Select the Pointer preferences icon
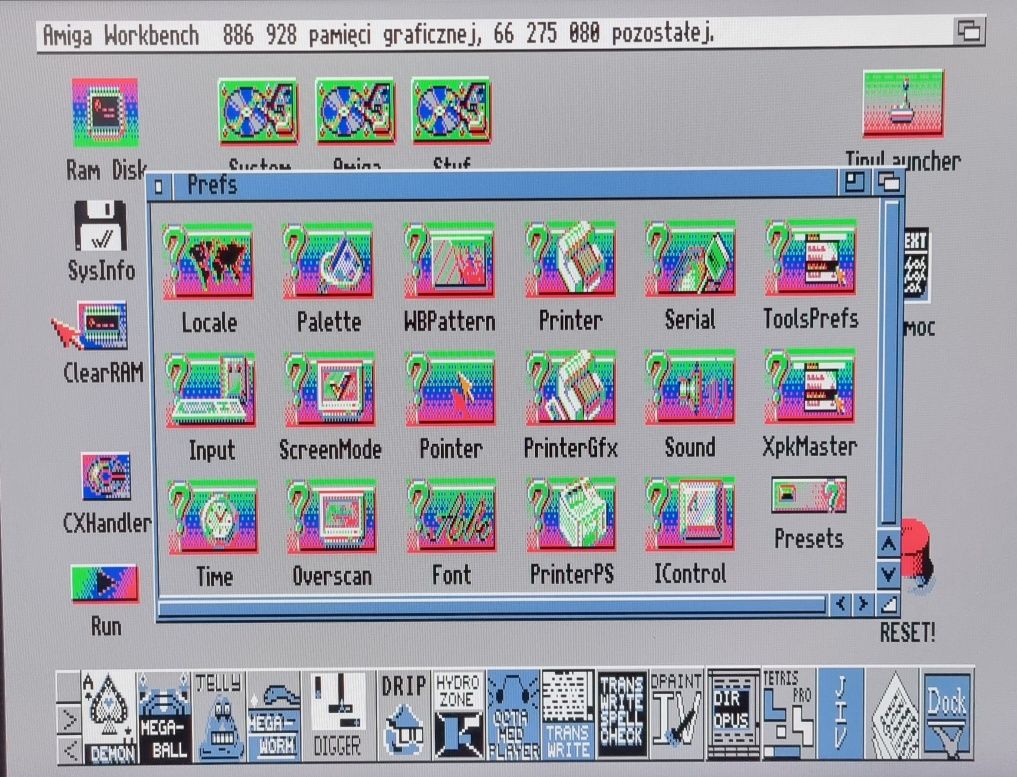Image resolution: width=1017 pixels, height=777 pixels. [x=450, y=388]
